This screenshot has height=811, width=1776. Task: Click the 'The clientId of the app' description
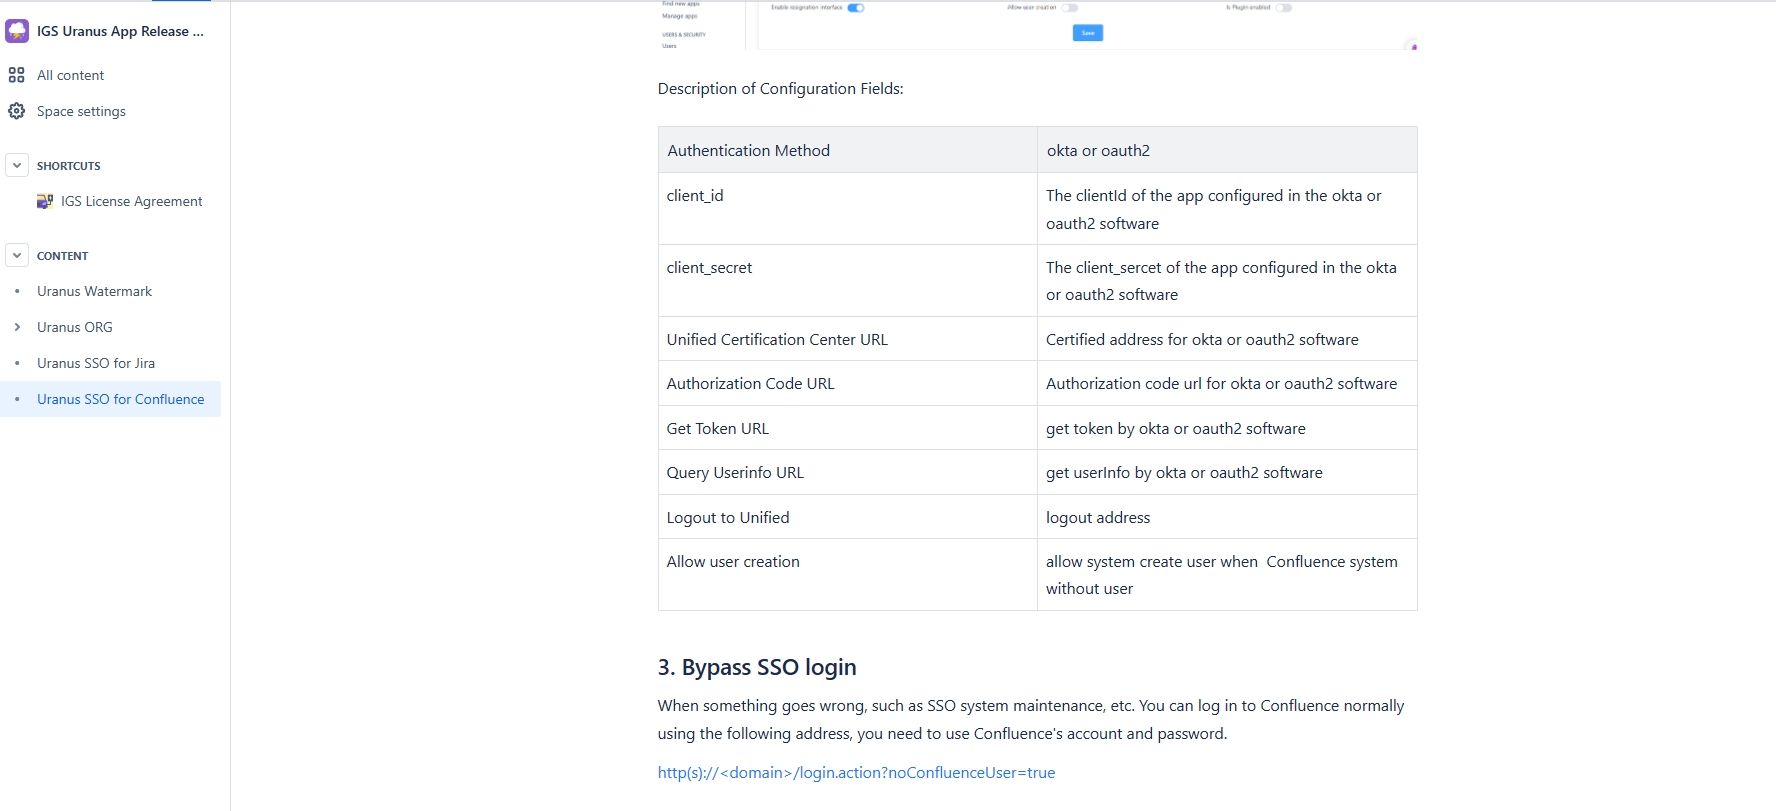(1227, 209)
